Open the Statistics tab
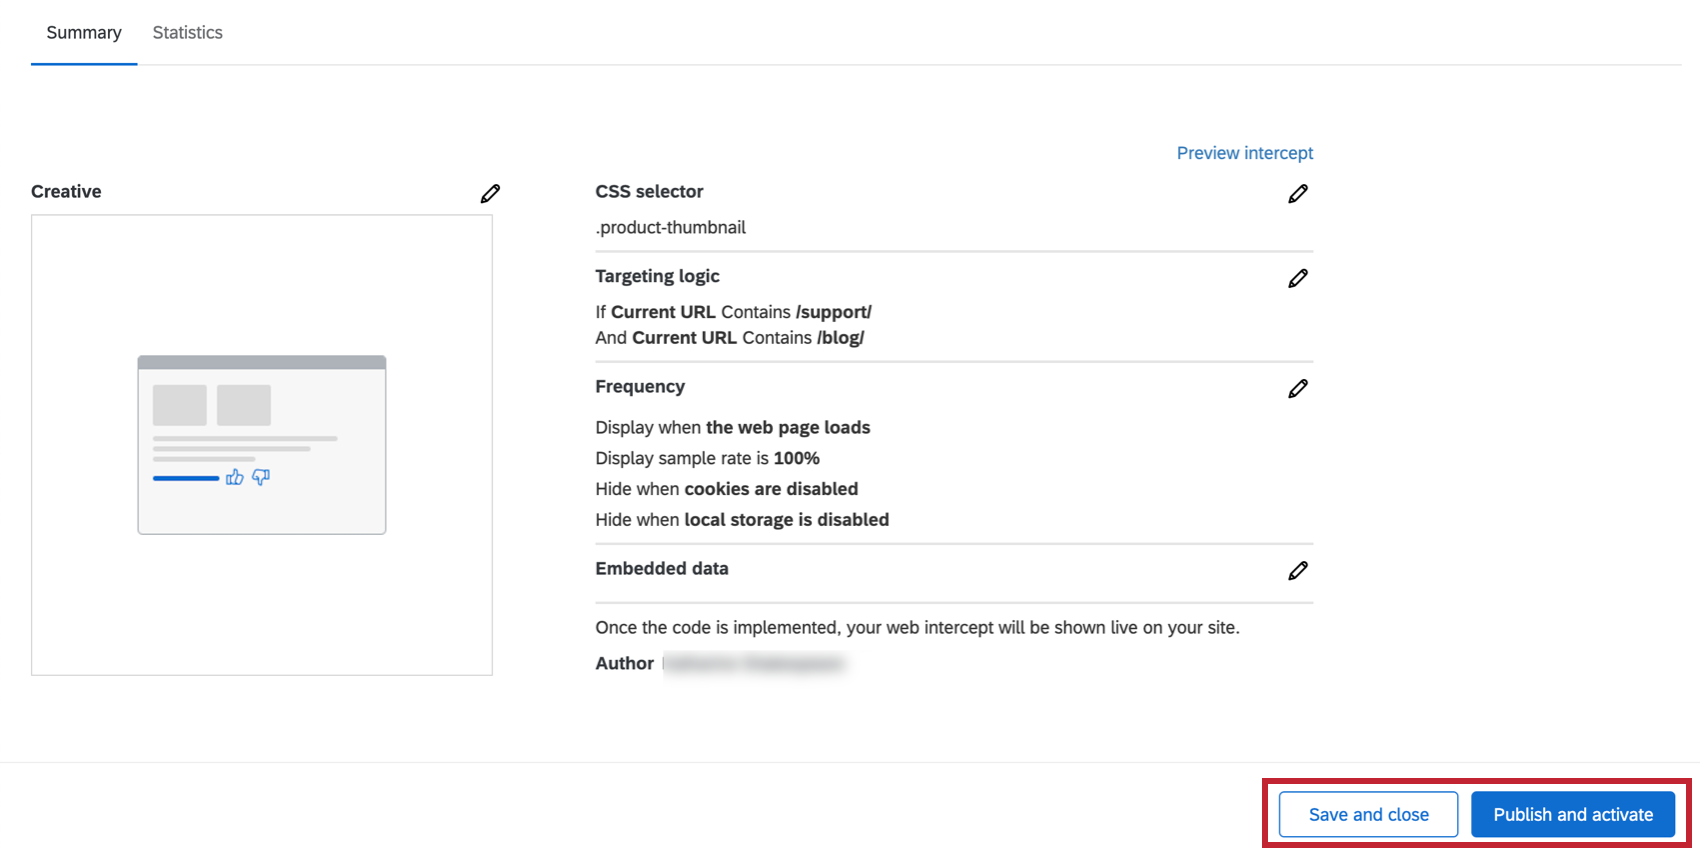The height and width of the screenshot is (850, 1700). tap(187, 33)
